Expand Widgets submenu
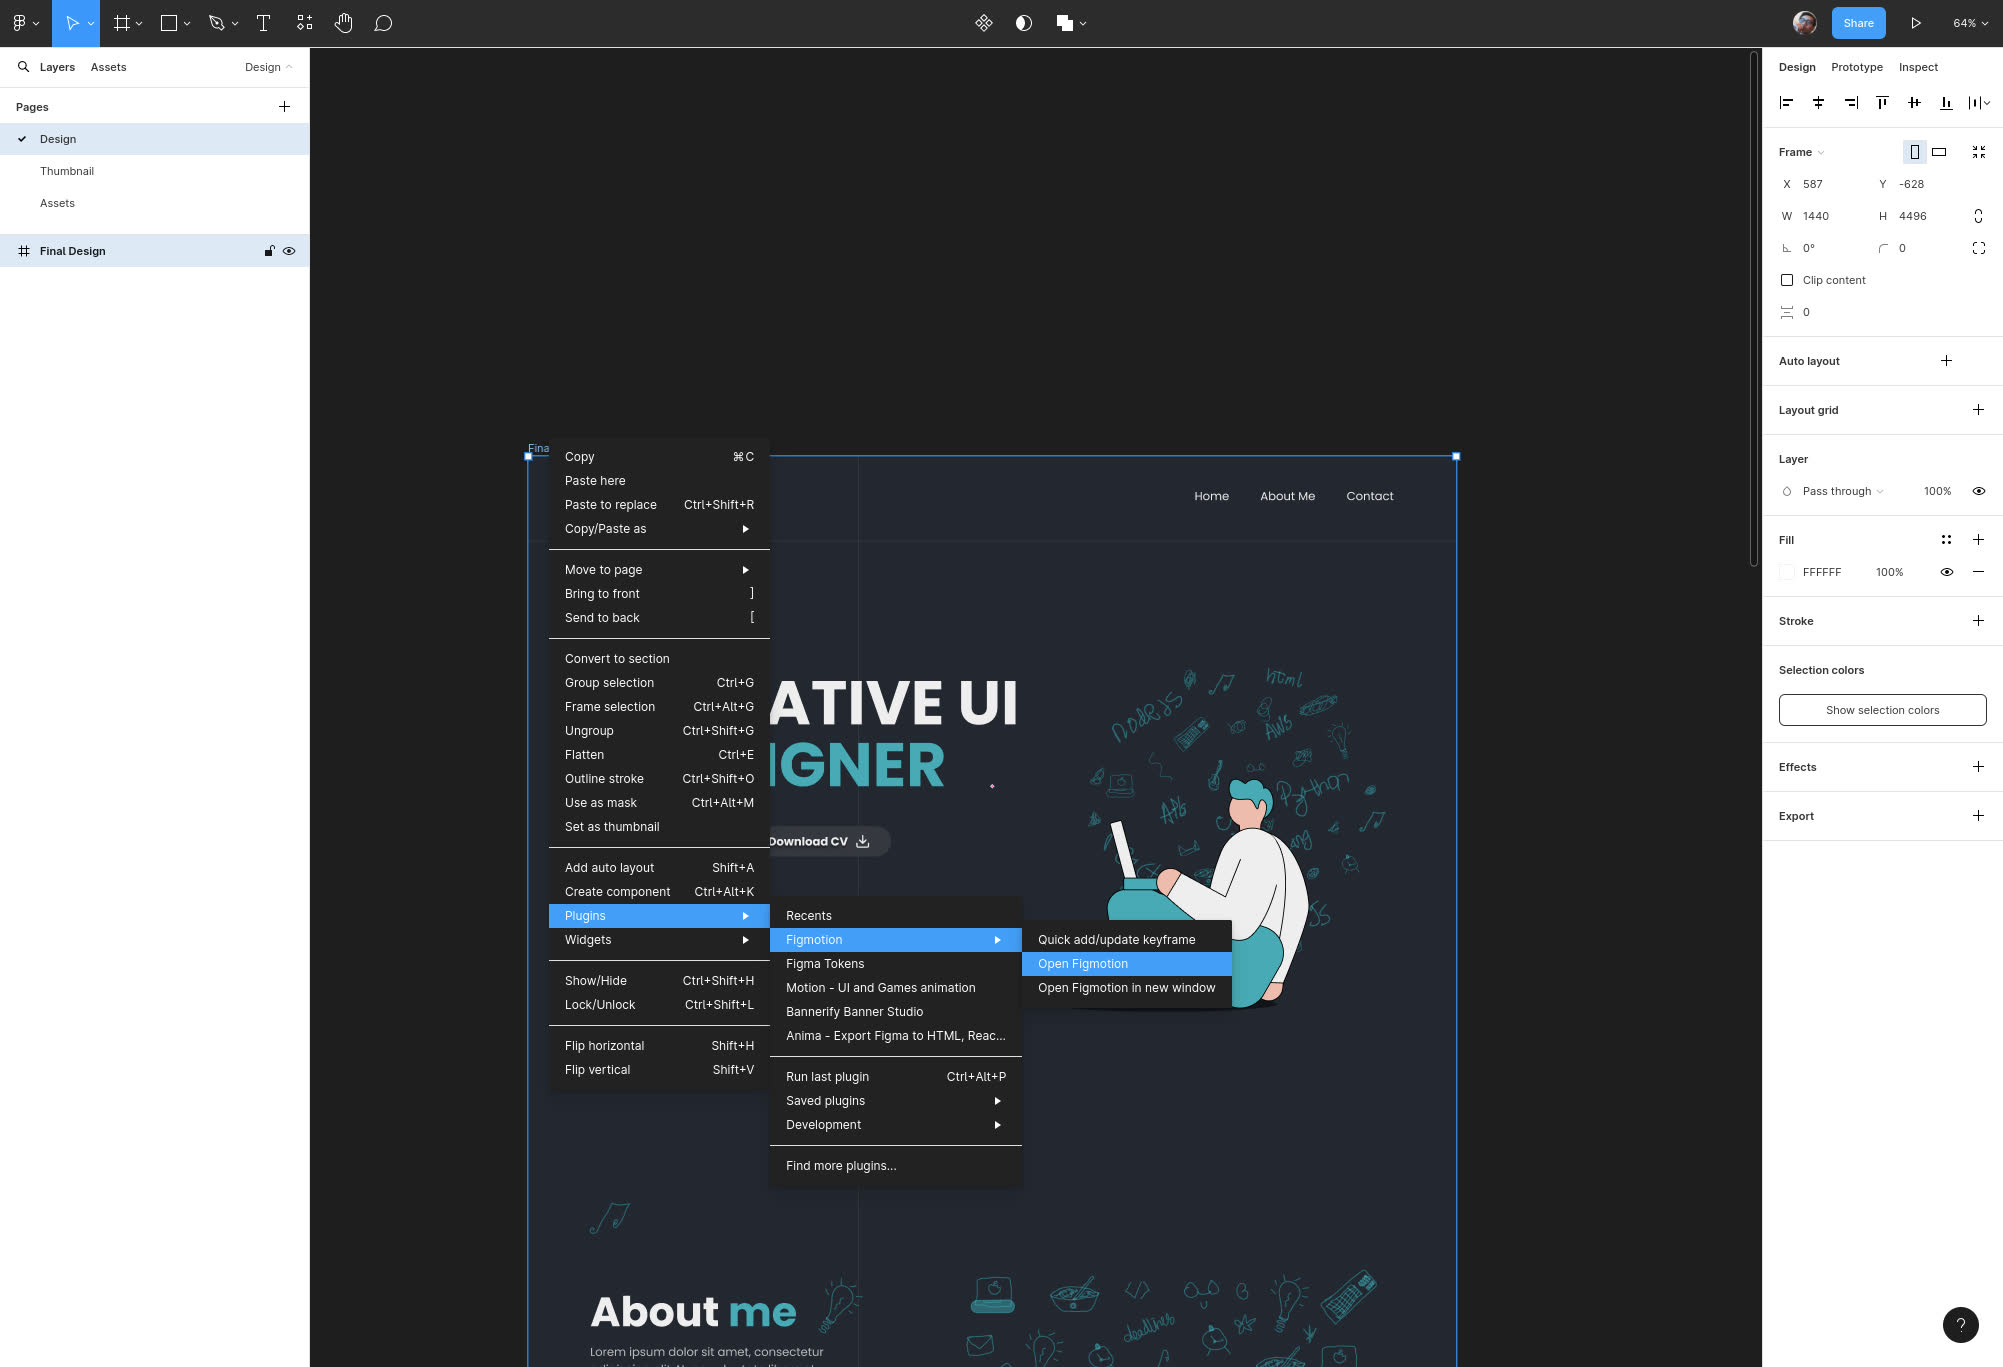 [659, 940]
